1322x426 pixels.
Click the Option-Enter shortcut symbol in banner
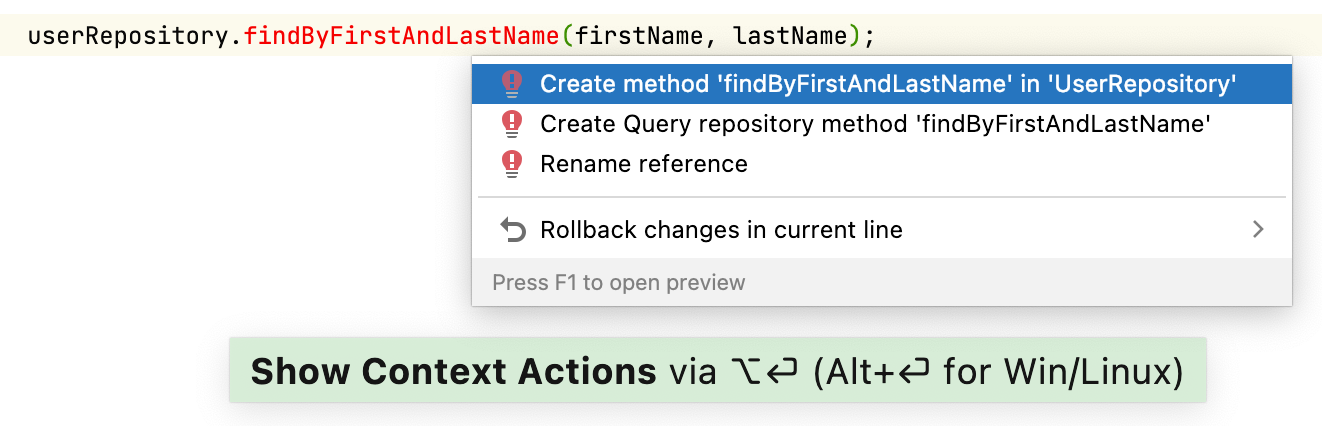(x=761, y=373)
